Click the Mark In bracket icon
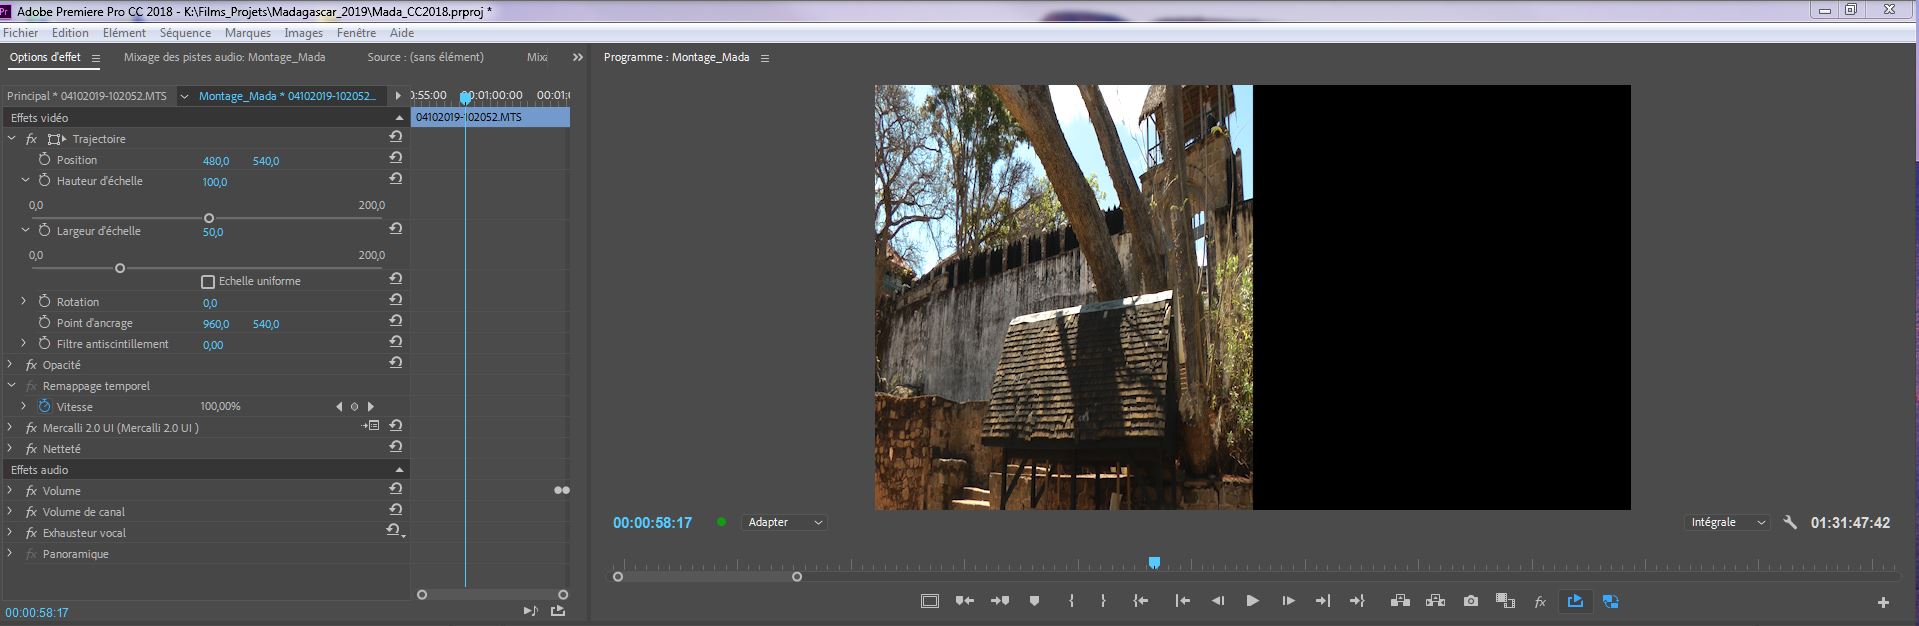 pyautogui.click(x=1071, y=601)
